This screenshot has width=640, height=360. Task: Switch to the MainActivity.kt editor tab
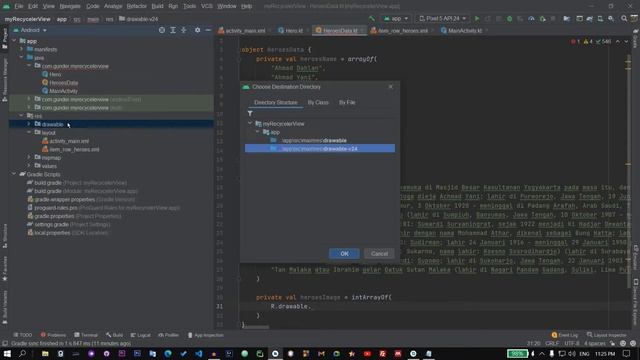pos(463,31)
